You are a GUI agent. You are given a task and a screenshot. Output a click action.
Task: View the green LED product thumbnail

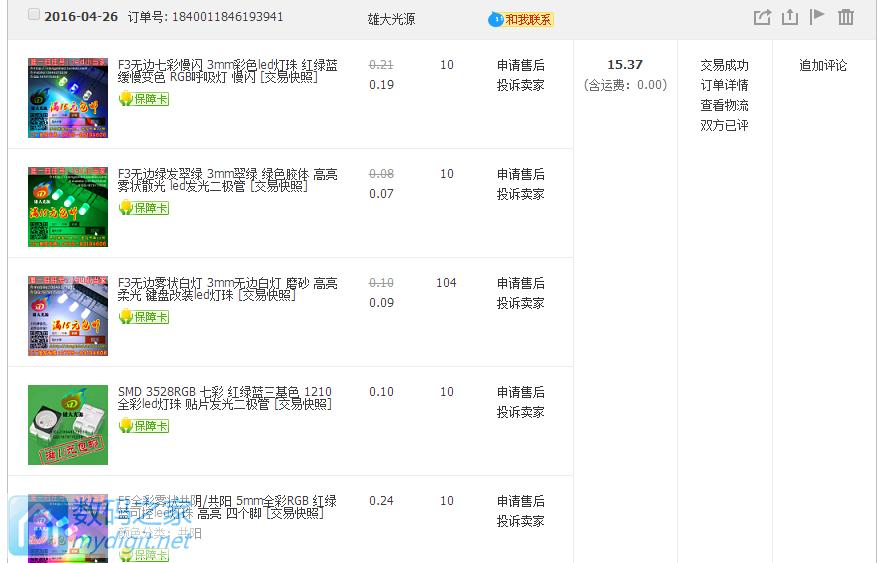tap(68, 207)
